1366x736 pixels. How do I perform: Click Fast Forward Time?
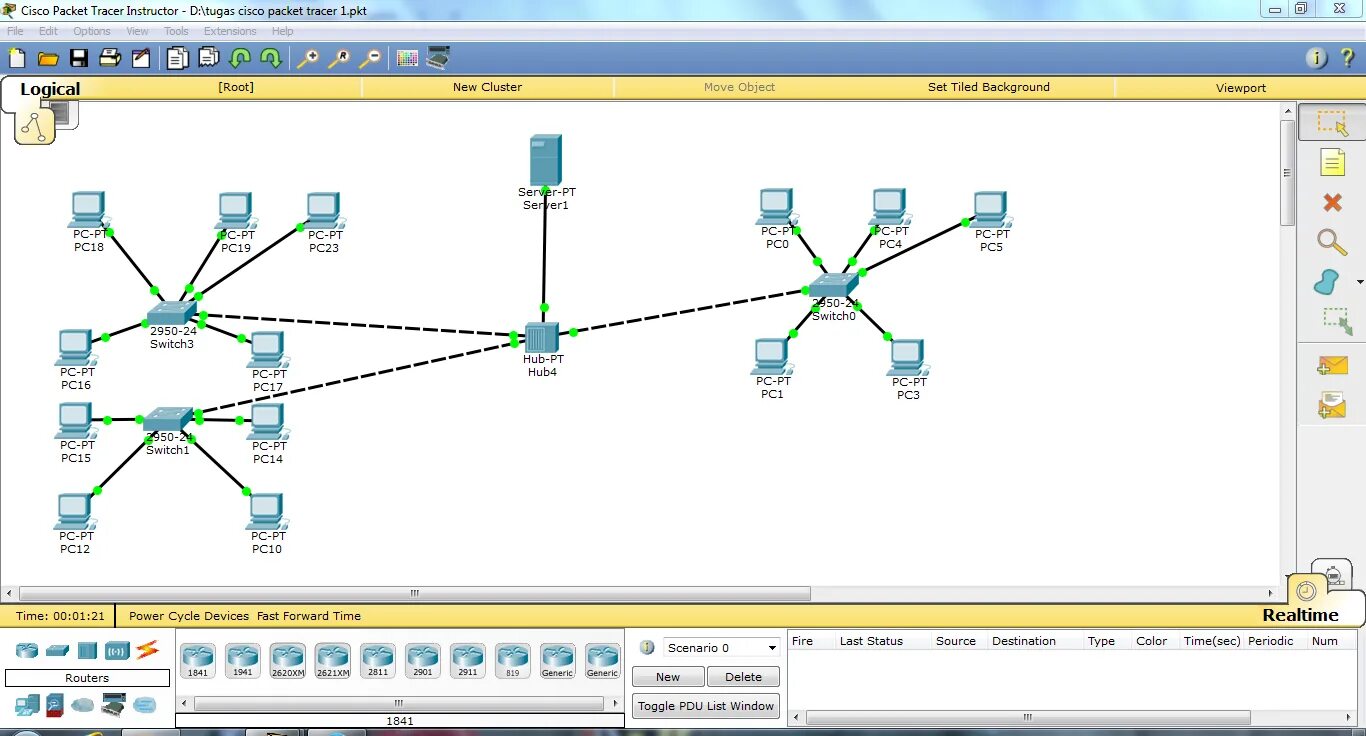(x=309, y=616)
